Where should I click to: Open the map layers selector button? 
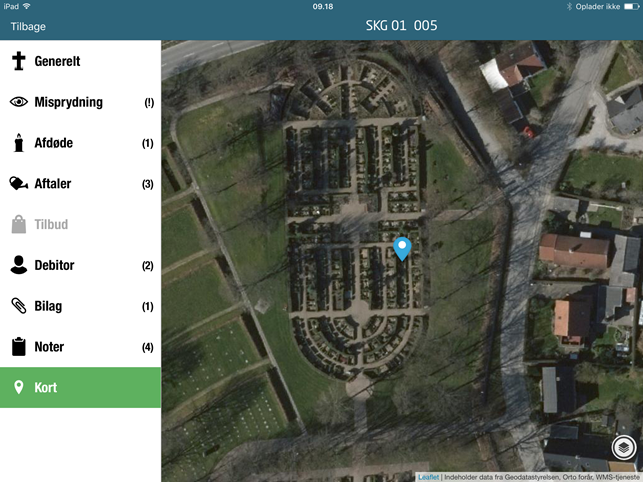(x=624, y=448)
